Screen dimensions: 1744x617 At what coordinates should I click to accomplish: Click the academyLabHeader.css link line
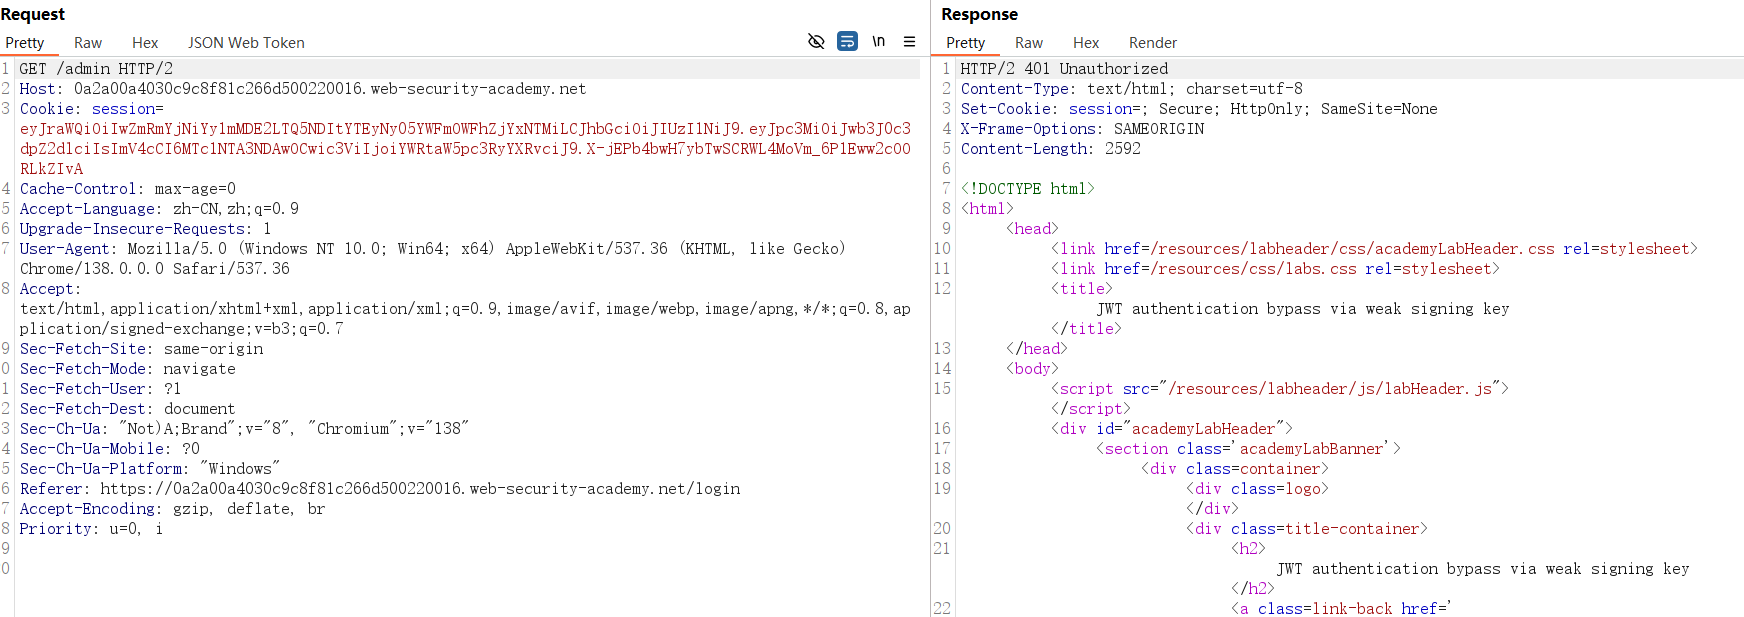(x=1374, y=249)
